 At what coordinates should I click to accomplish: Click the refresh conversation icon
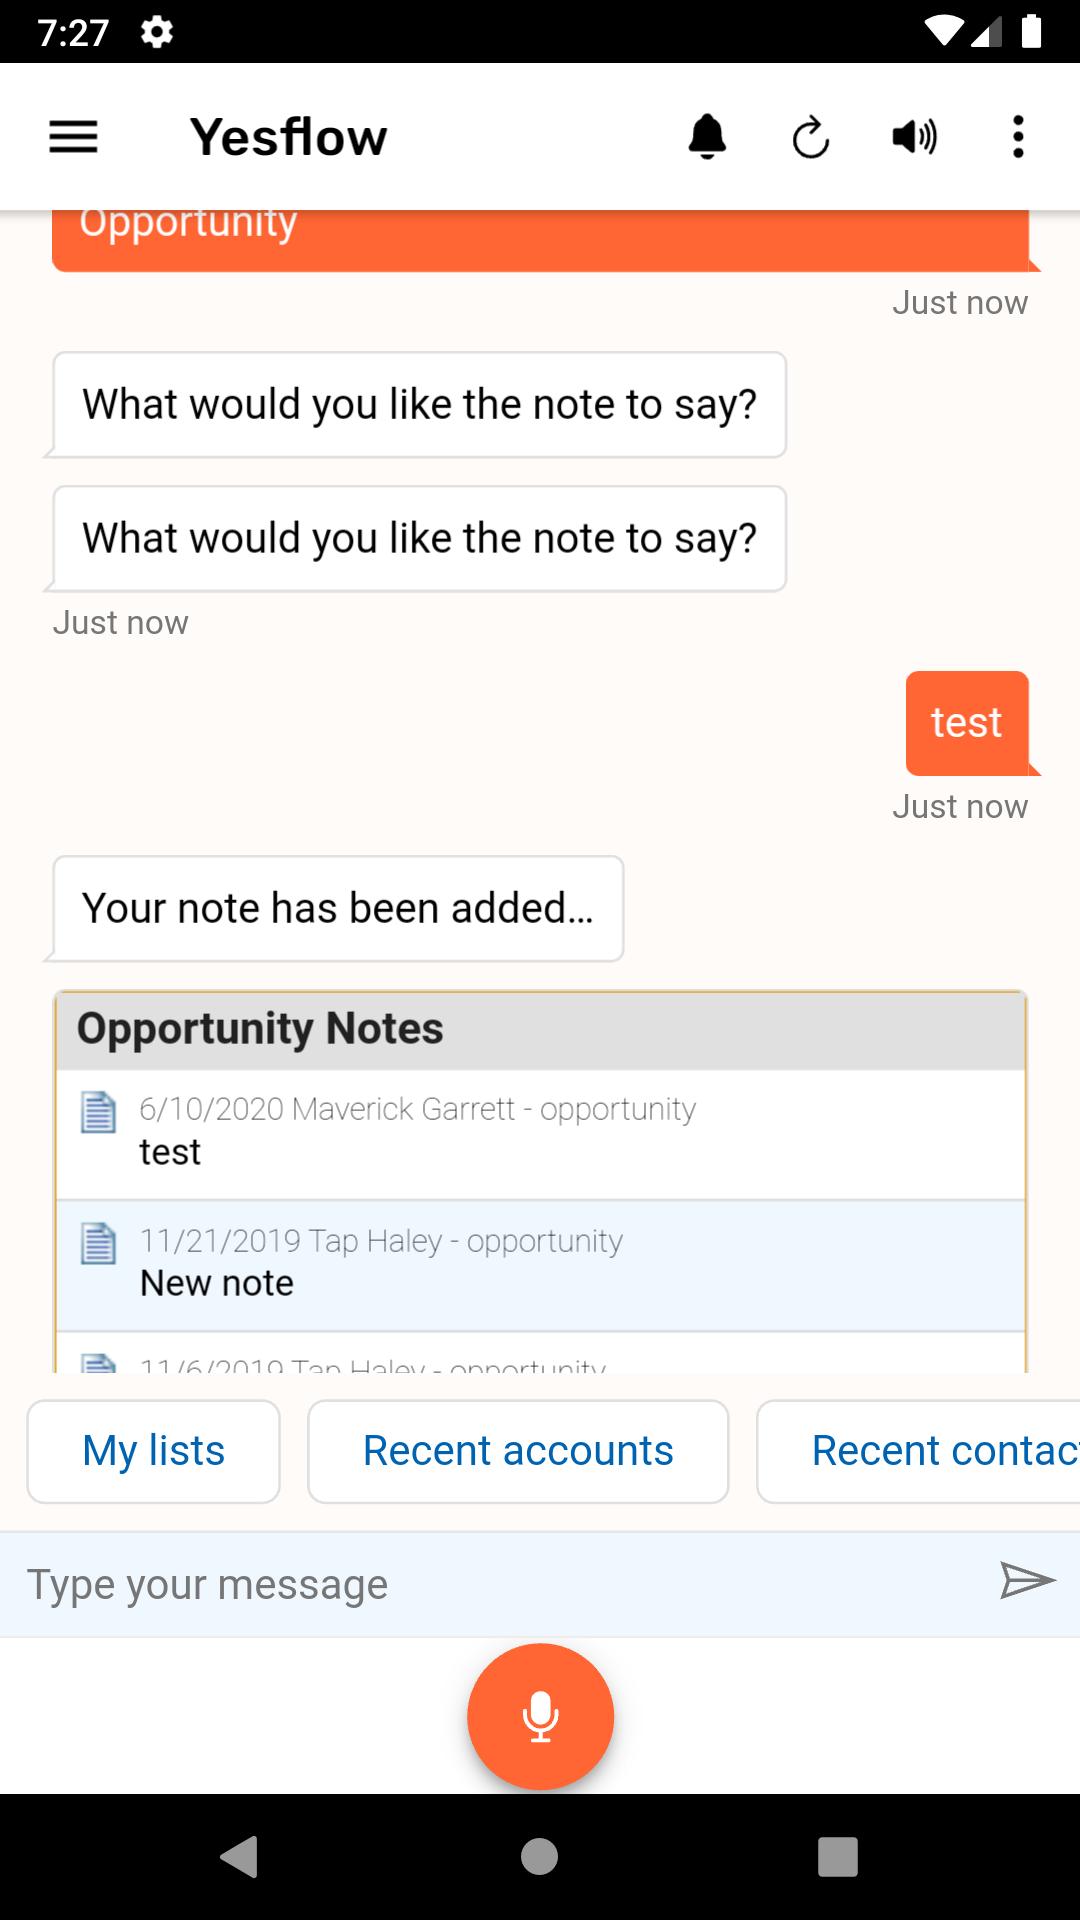coord(811,137)
